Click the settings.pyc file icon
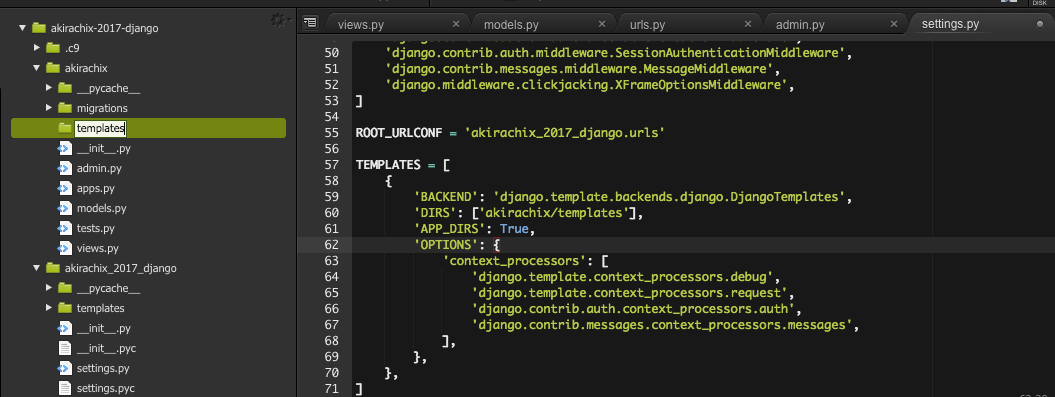 65,388
